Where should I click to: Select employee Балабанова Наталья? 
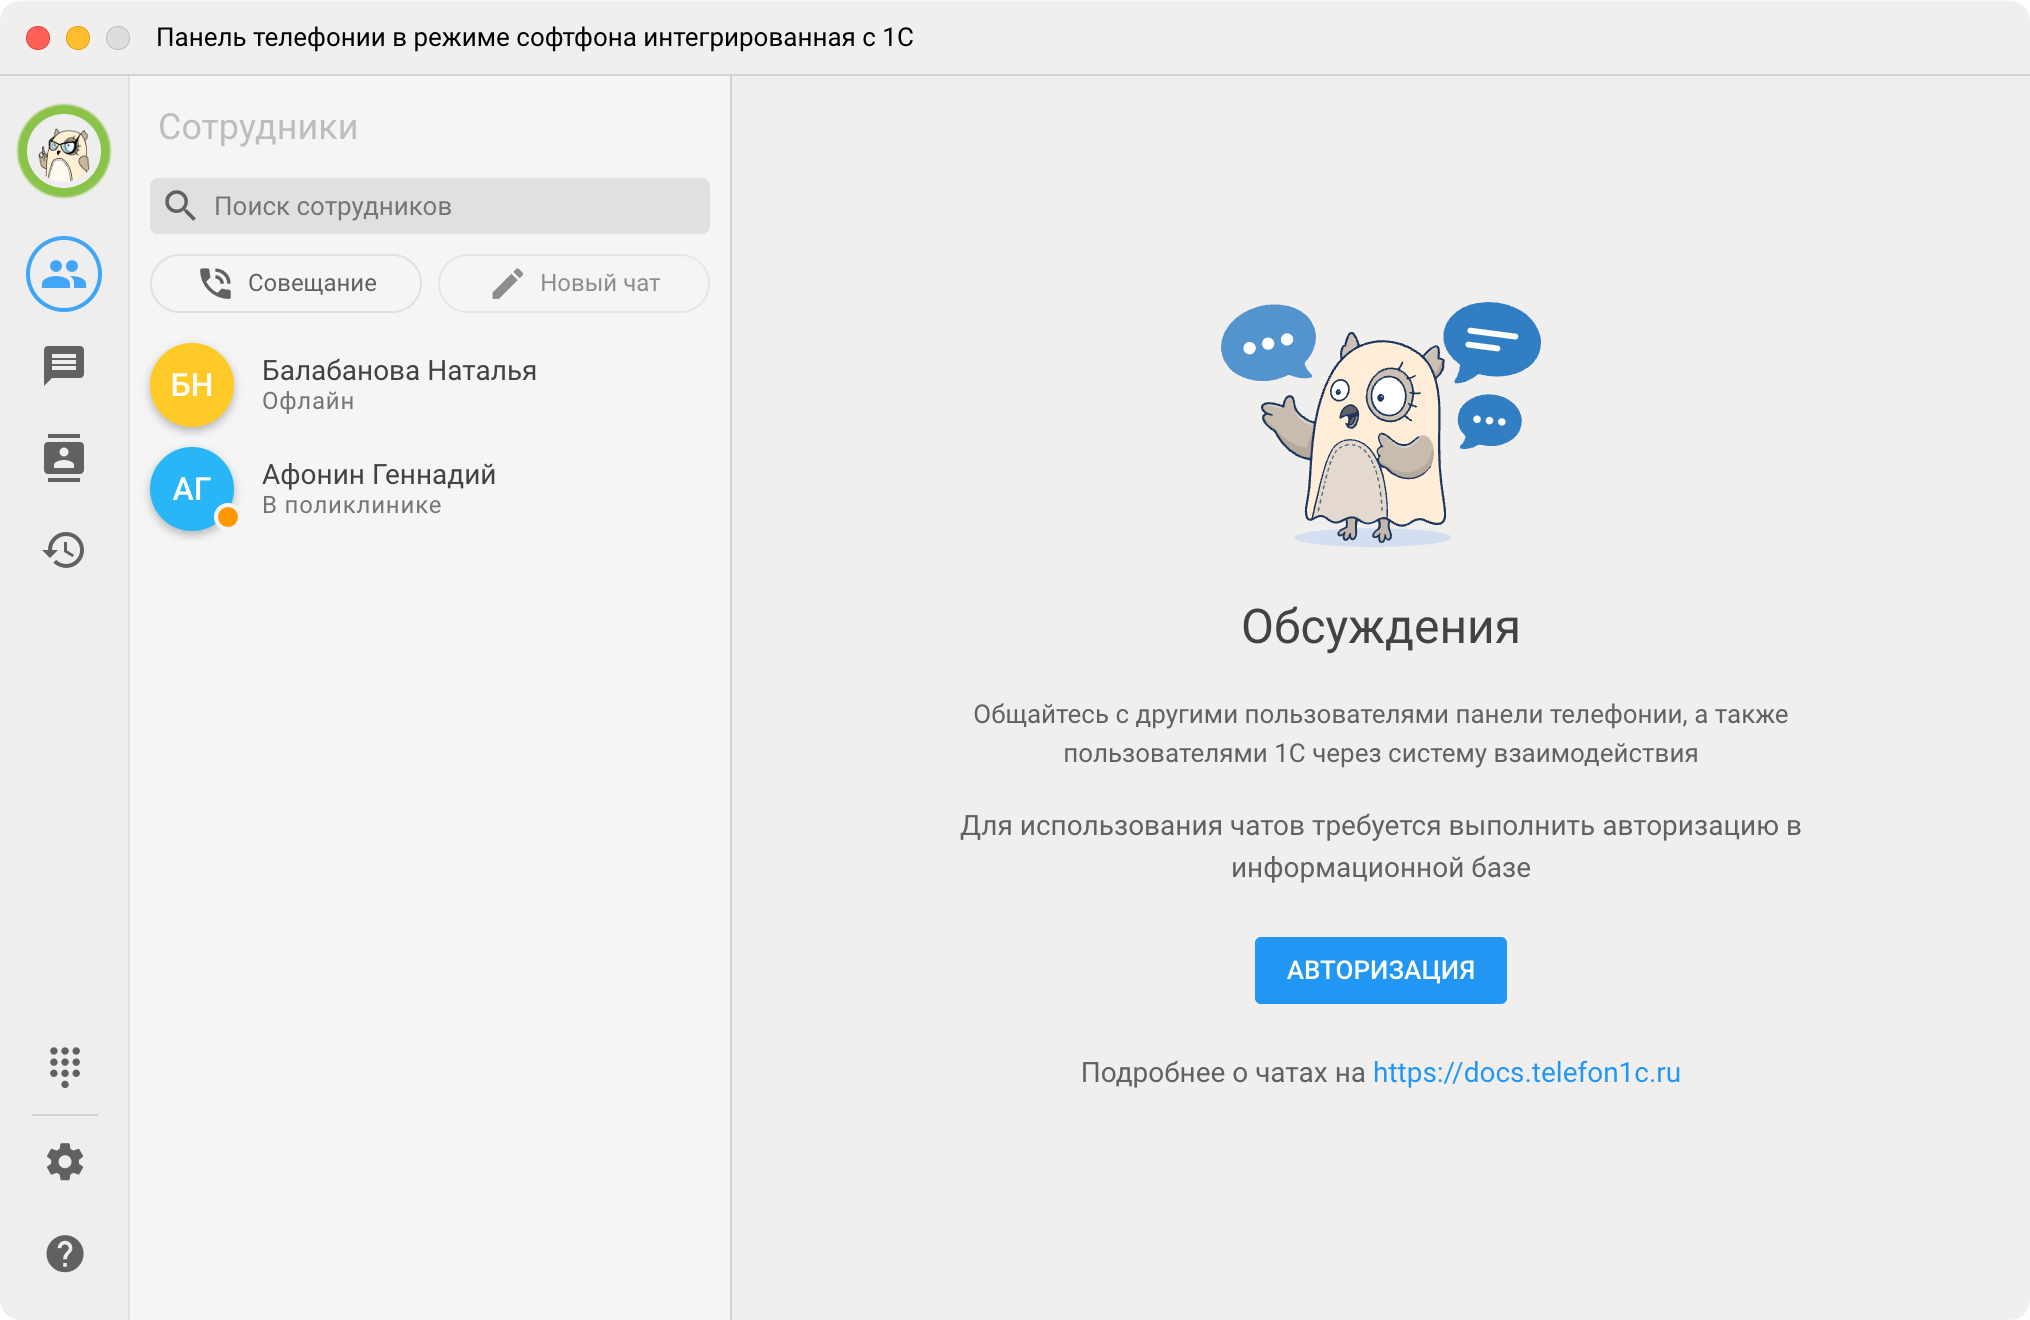[430, 385]
